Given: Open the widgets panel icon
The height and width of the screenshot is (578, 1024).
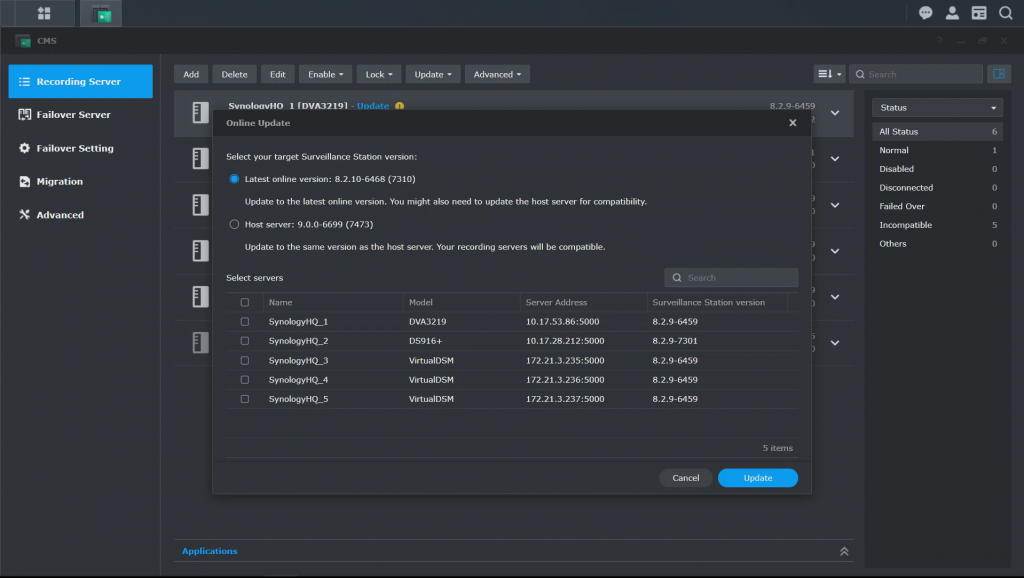Looking at the screenshot, I should click(x=979, y=13).
